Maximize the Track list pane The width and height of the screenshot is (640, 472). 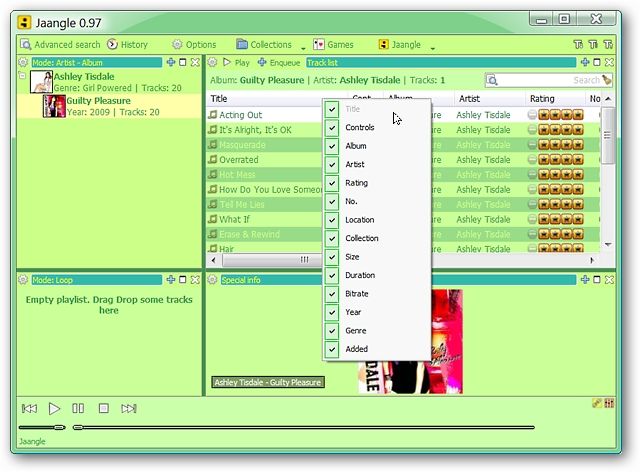597,62
